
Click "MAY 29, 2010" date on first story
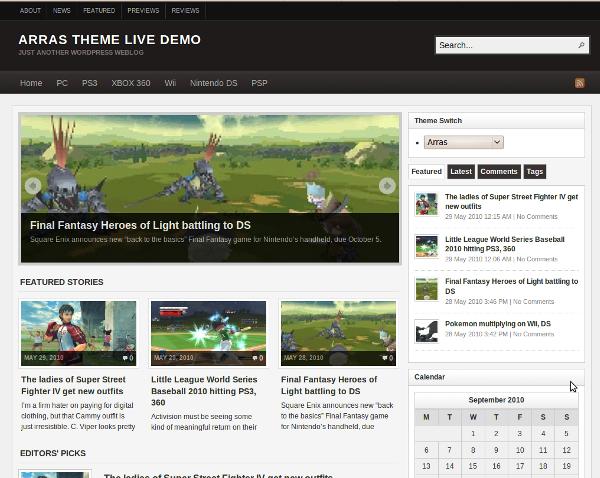point(44,358)
